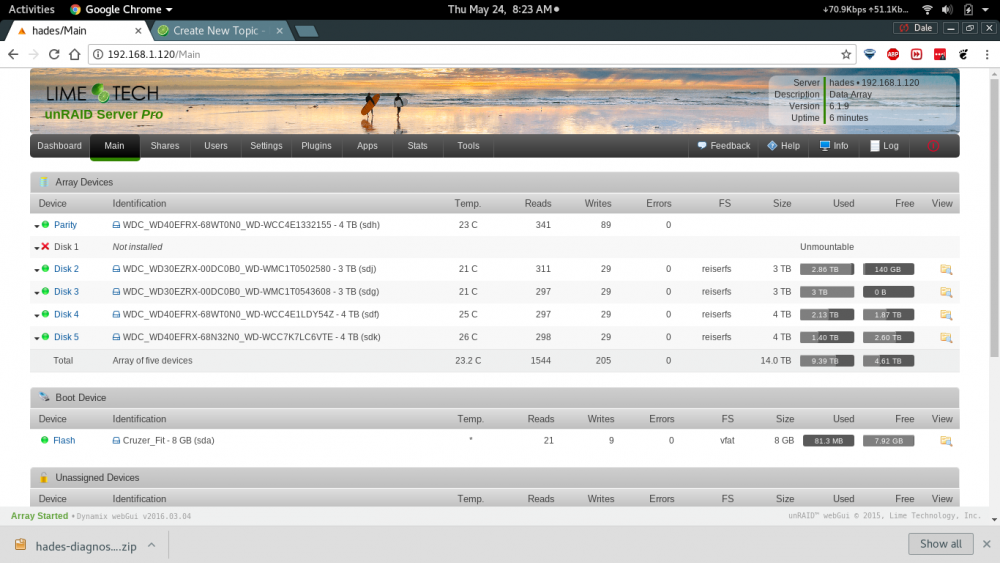
Task: Switch to Create New Topic browser tab
Action: [220, 31]
